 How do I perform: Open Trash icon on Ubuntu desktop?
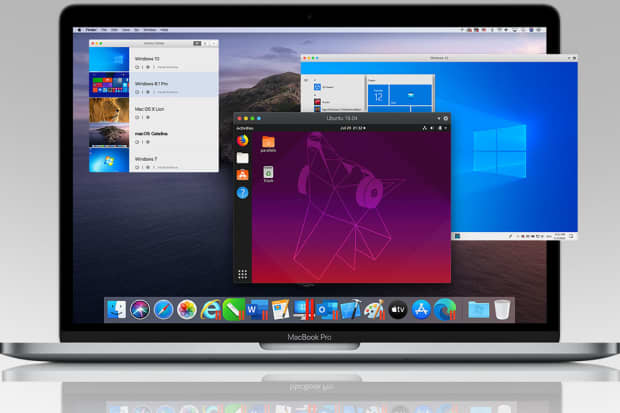(x=269, y=174)
